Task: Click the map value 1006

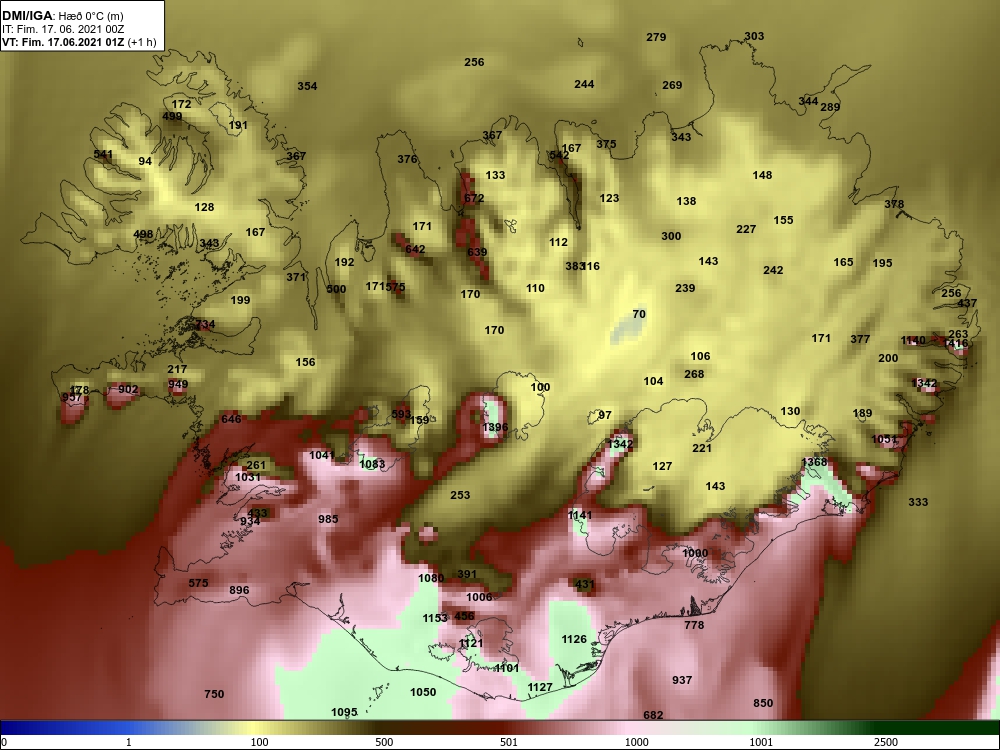Action: [479, 598]
